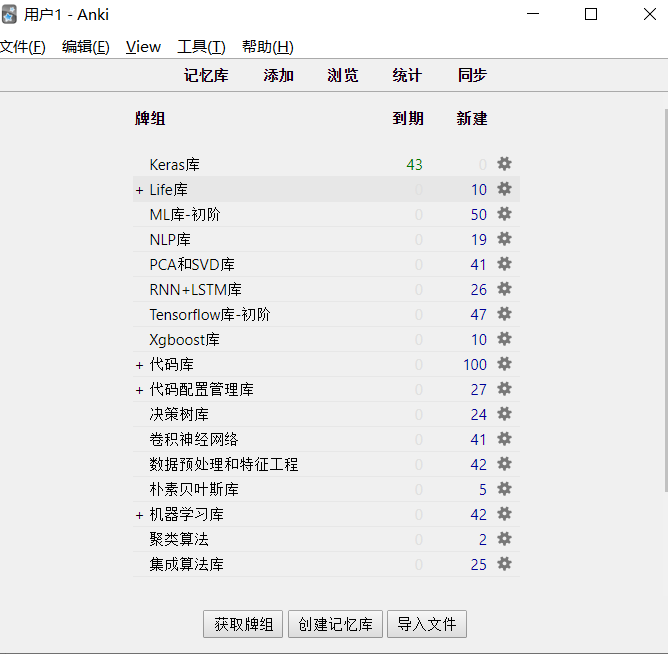Image resolution: width=668 pixels, height=654 pixels.
Task: Open options gear for 代码库 deck
Action: click(504, 364)
